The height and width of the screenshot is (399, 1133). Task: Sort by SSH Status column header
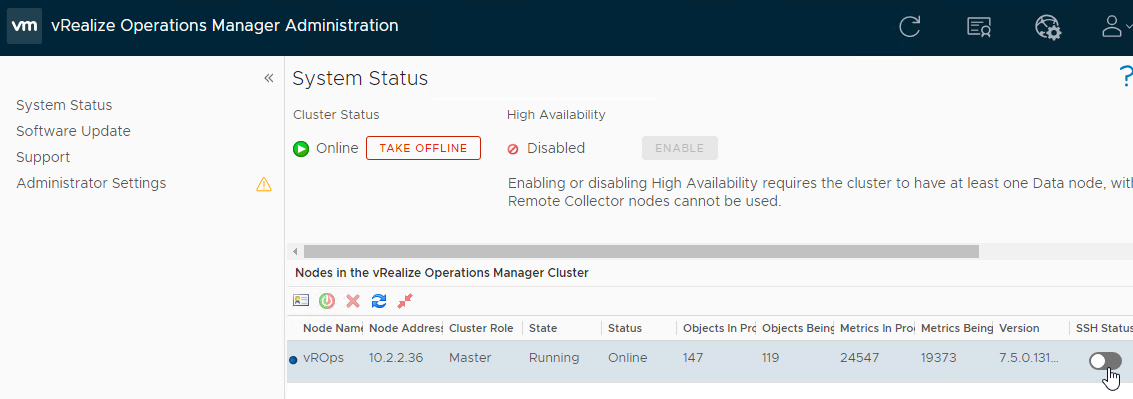click(1103, 328)
